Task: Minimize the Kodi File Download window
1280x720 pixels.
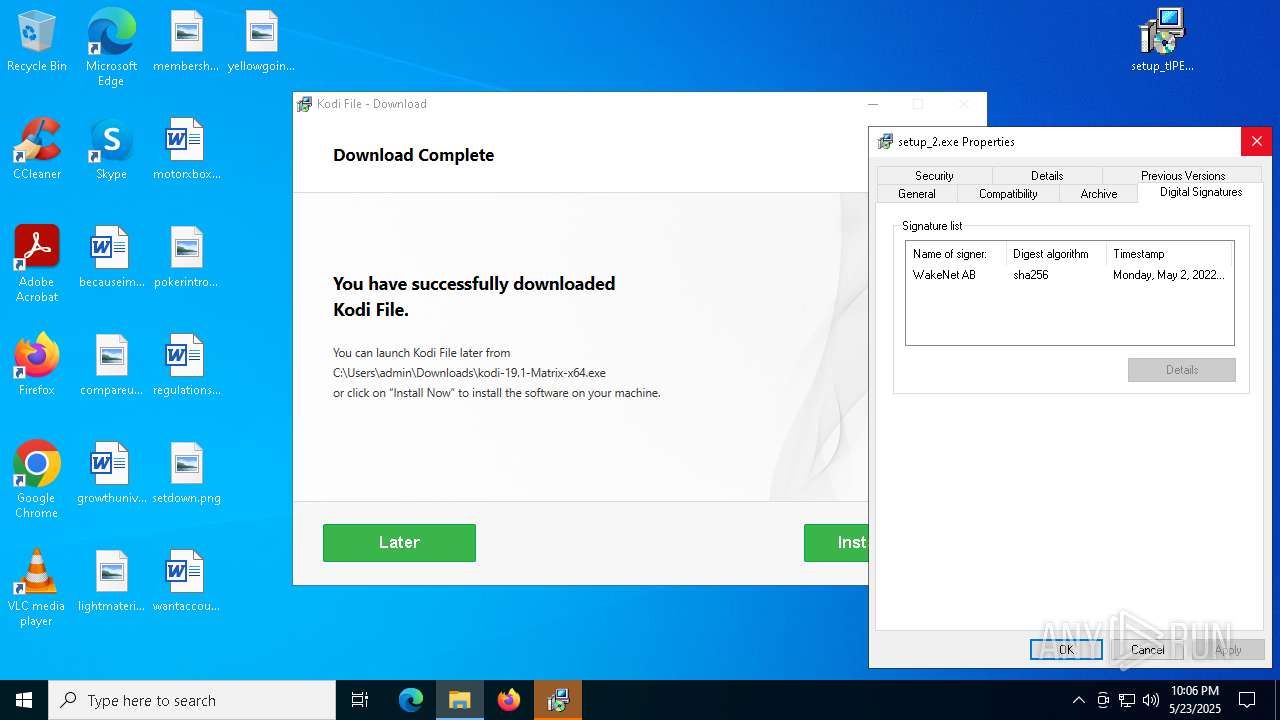Action: point(873,104)
